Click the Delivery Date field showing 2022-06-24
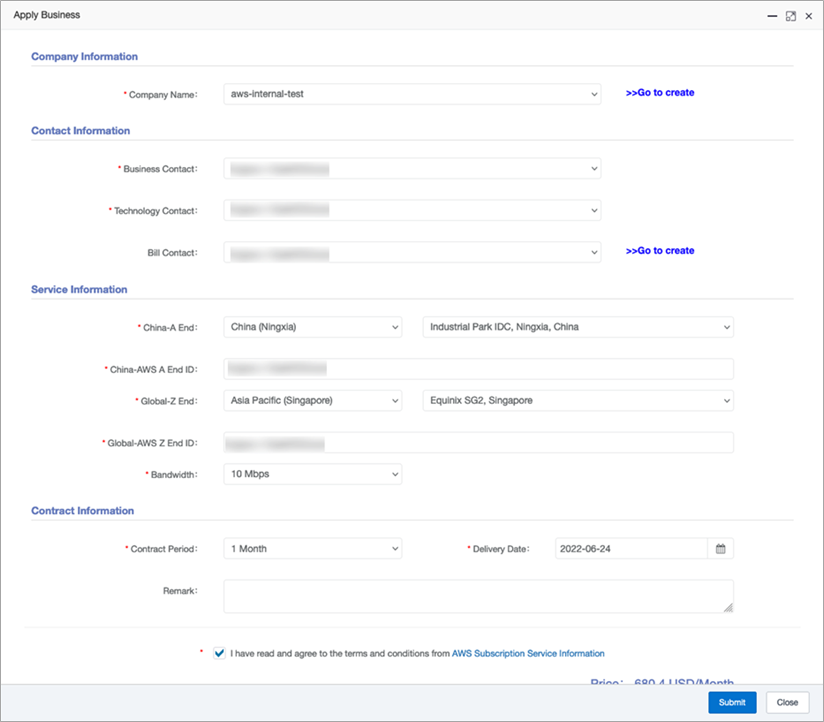Image resolution: width=824 pixels, height=722 pixels. (631, 549)
